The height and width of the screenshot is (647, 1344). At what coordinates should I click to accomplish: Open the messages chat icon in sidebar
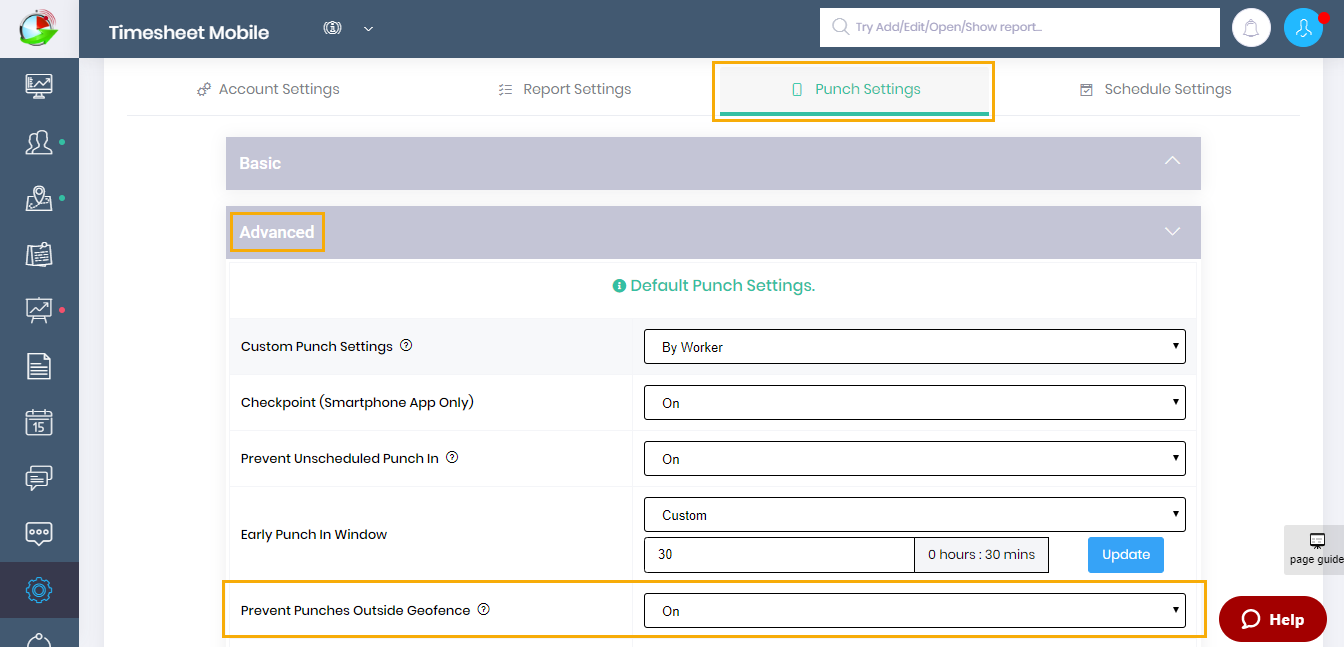39,478
